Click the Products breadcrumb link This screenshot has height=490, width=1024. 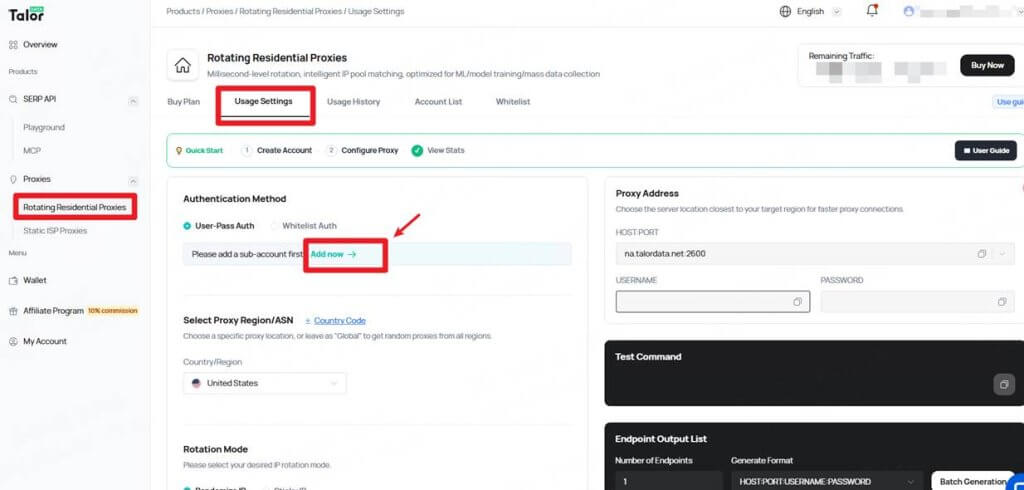(183, 11)
